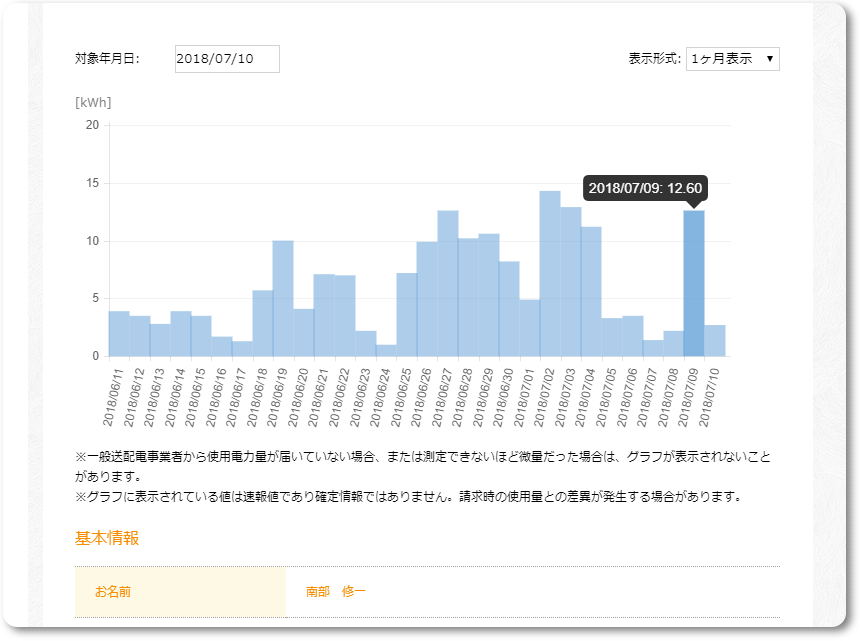Click the x-axis label 2018/06/22
Viewport: 860px width, 641px height.
tap(339, 398)
